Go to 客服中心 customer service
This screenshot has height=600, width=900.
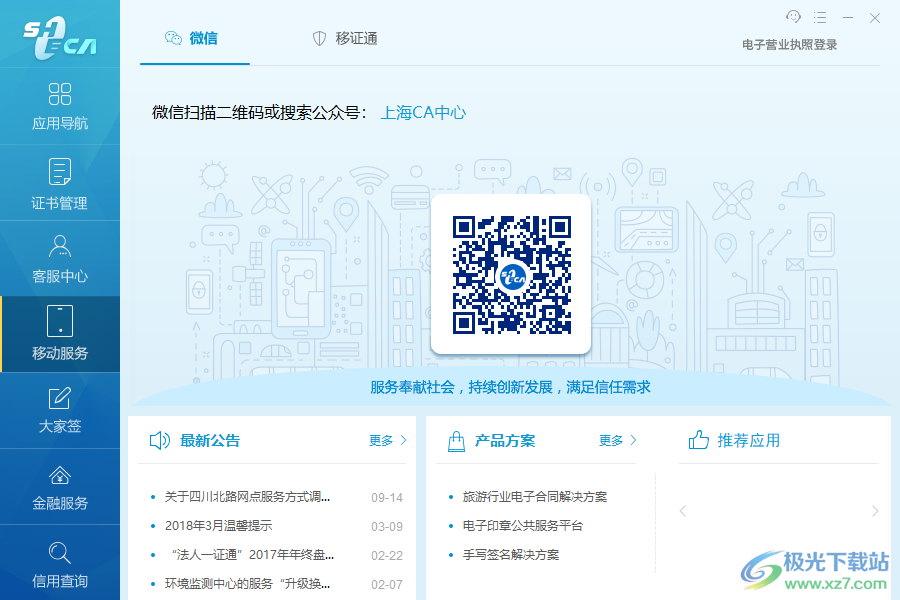pos(60,259)
